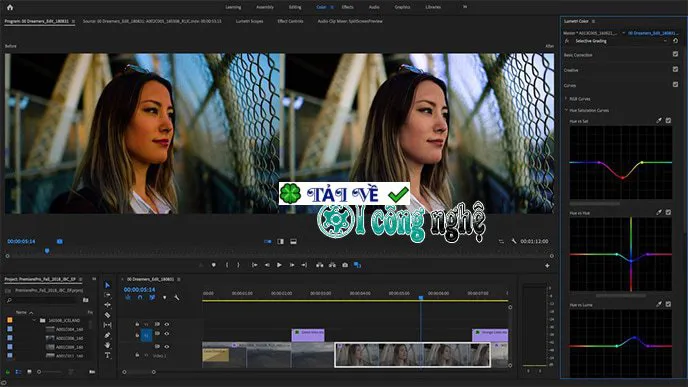Collapse the ICELAND bin folder
This screenshot has width=688, height=387.
[x=34, y=320]
